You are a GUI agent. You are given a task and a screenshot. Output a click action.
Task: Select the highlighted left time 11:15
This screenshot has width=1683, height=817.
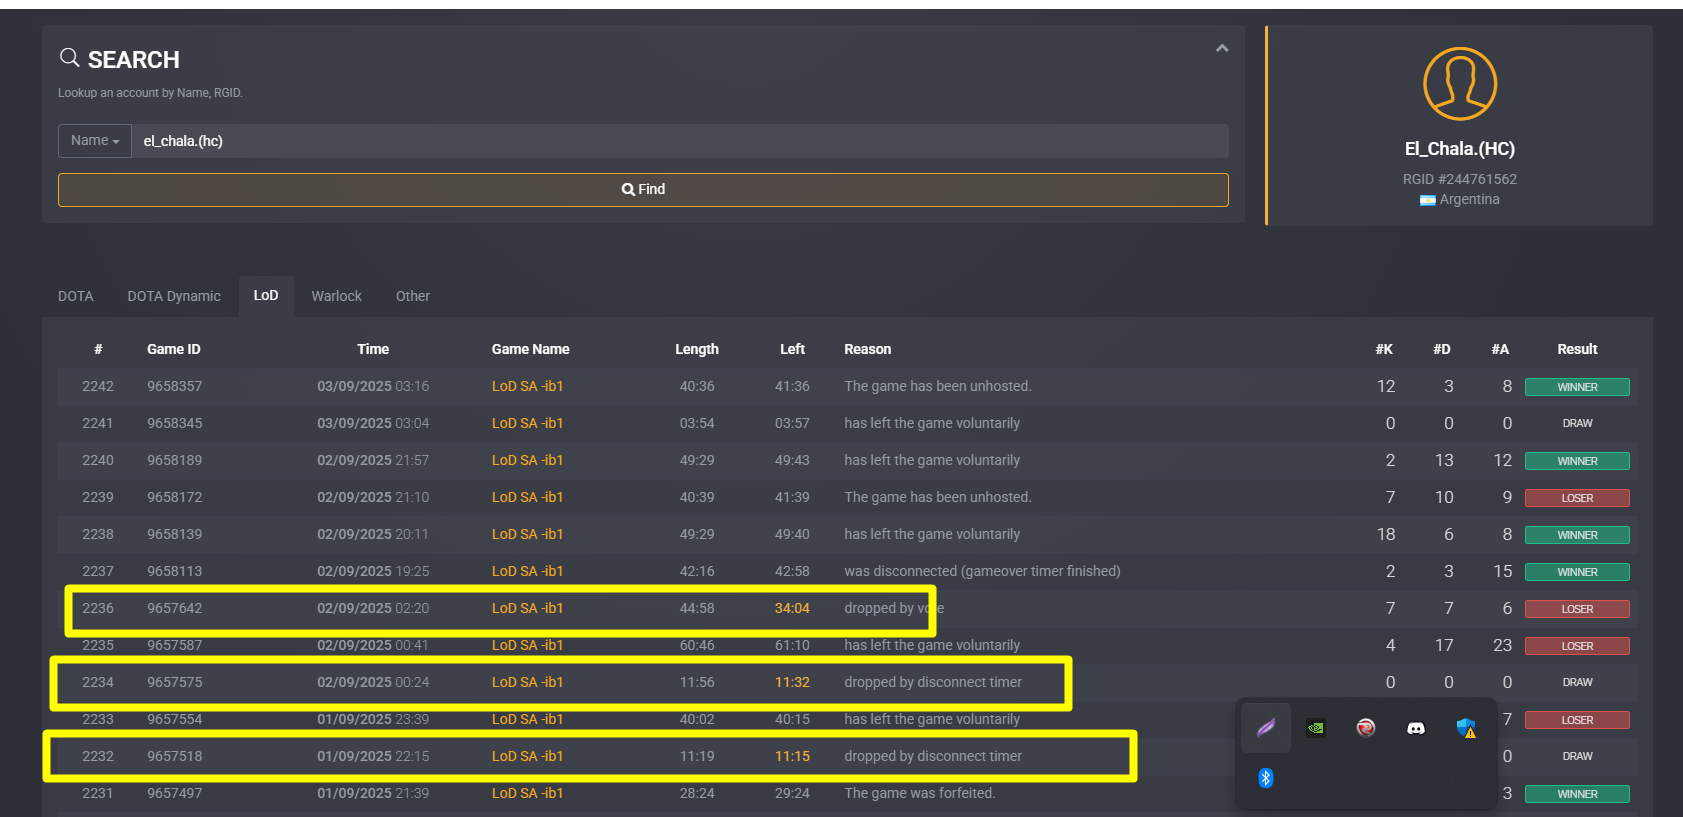(x=792, y=756)
